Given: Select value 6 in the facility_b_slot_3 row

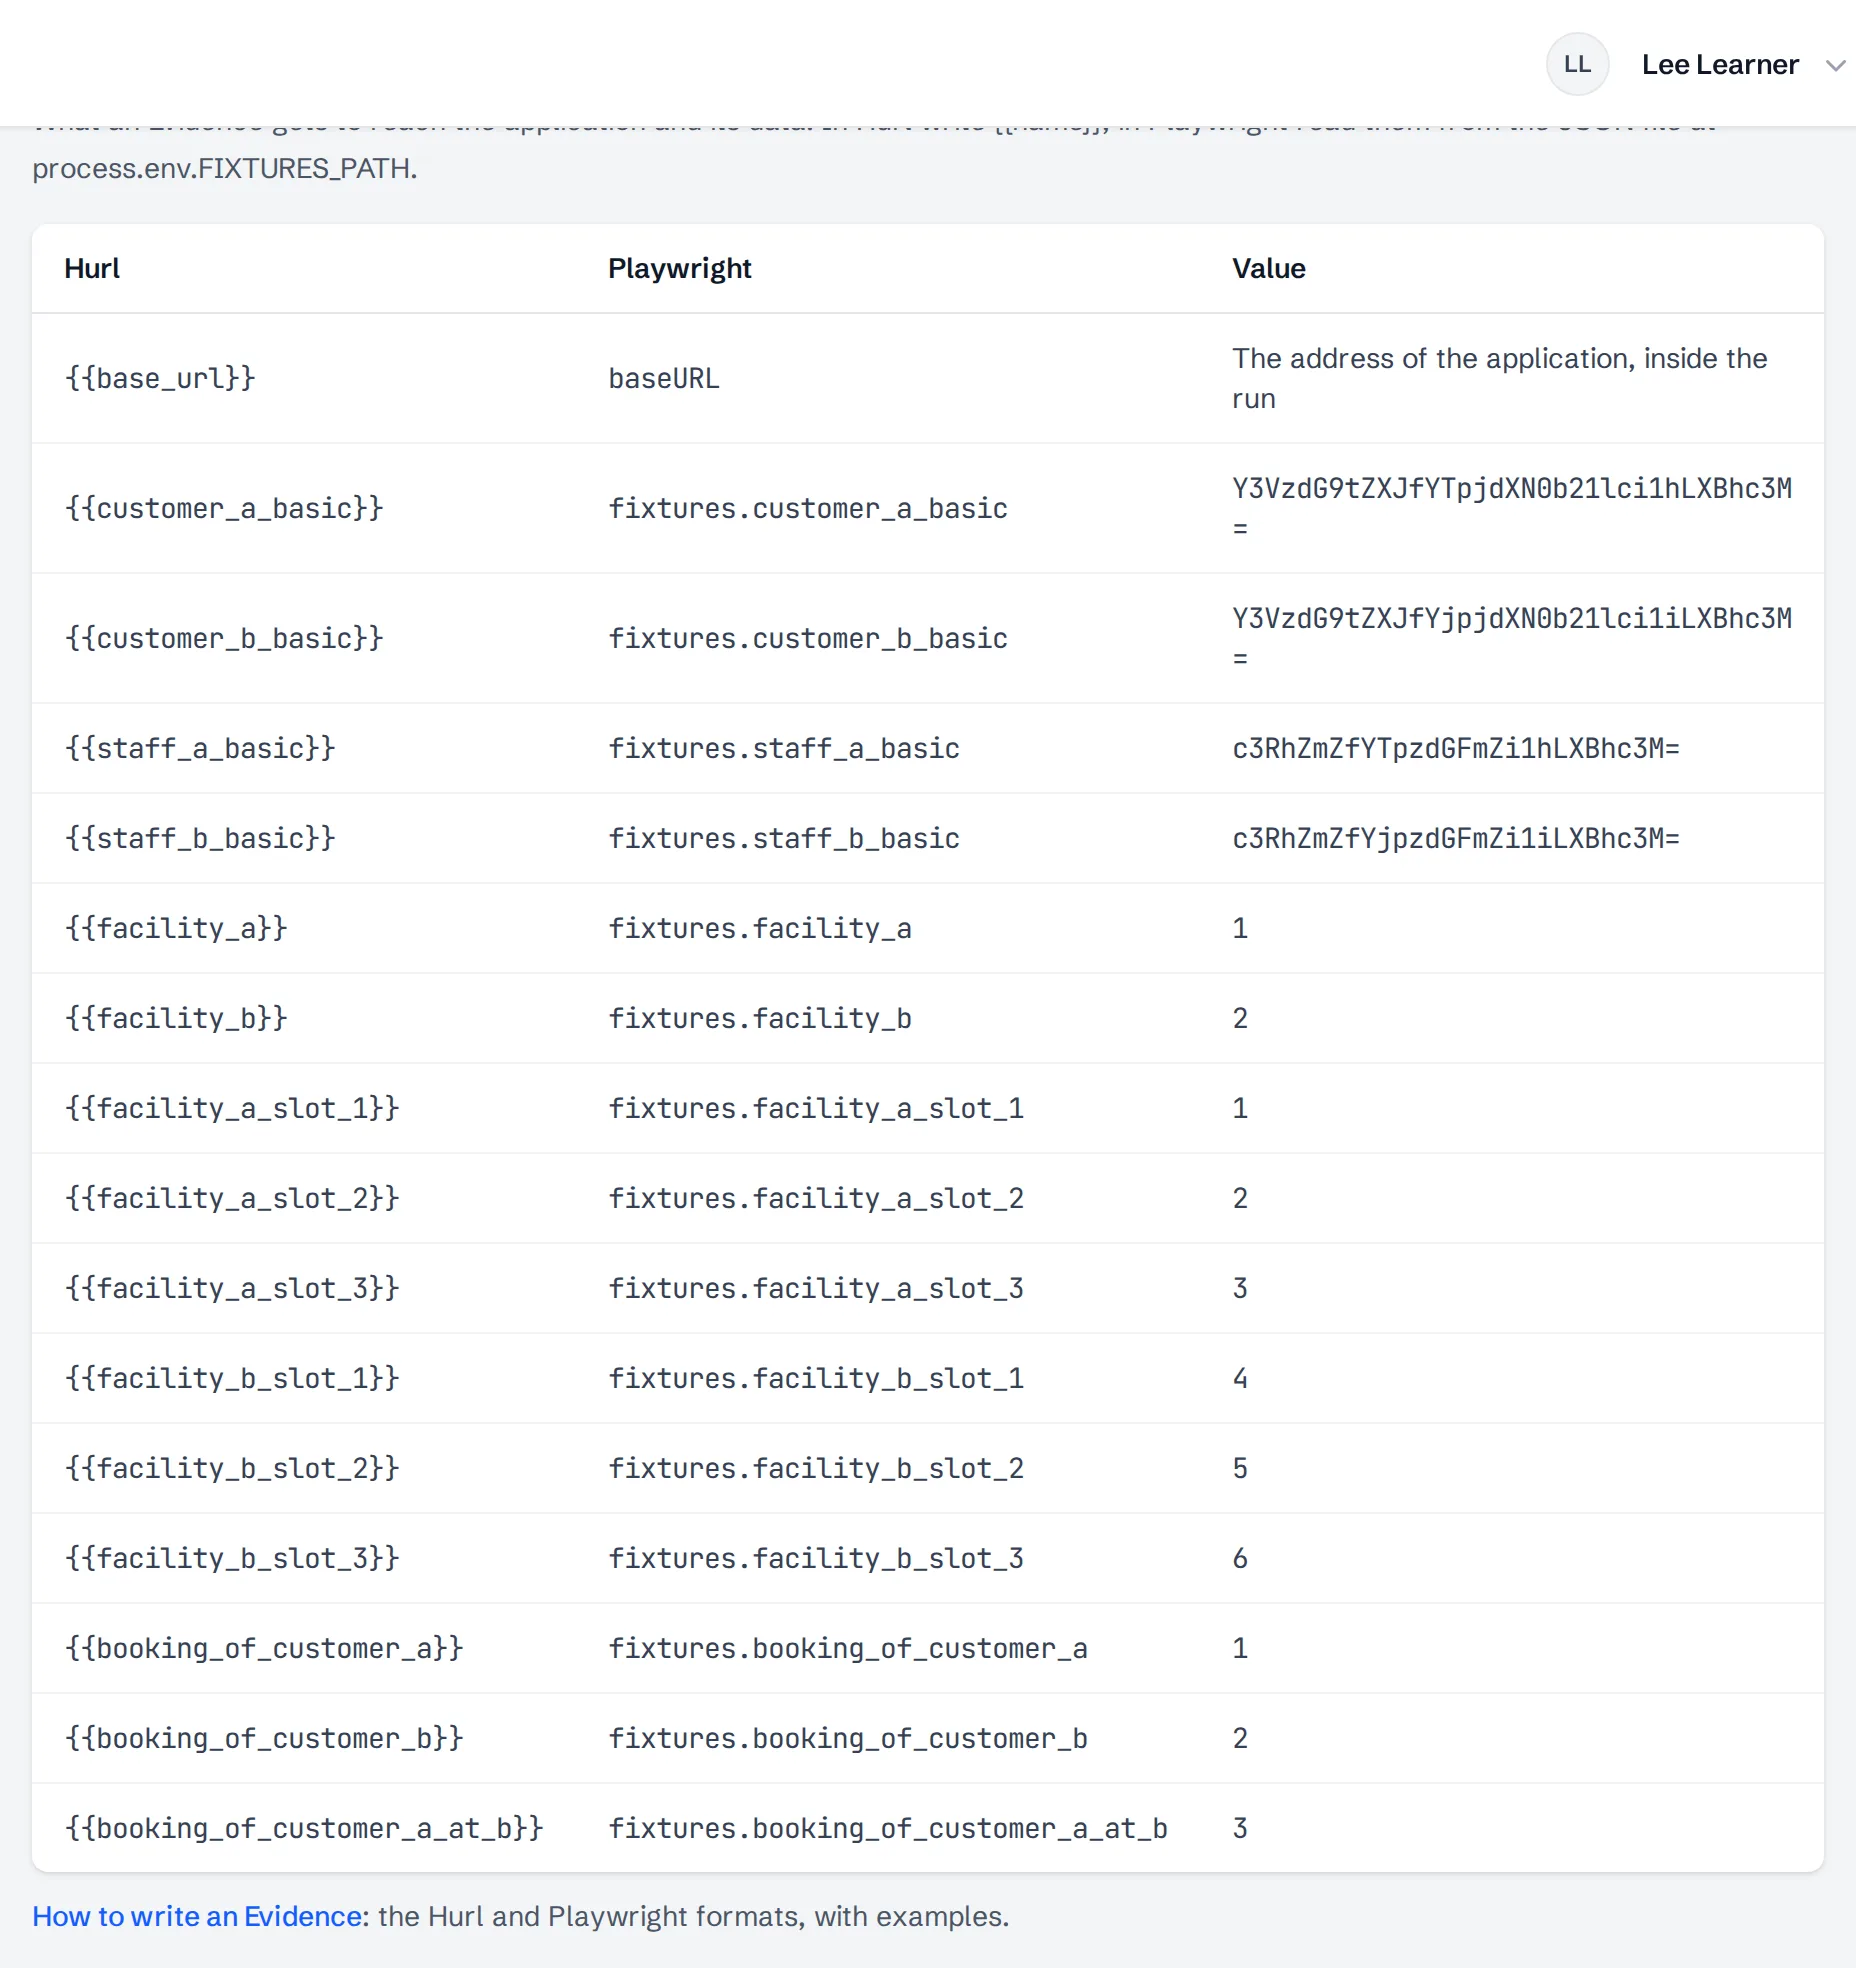Looking at the screenshot, I should pyautogui.click(x=1240, y=1558).
